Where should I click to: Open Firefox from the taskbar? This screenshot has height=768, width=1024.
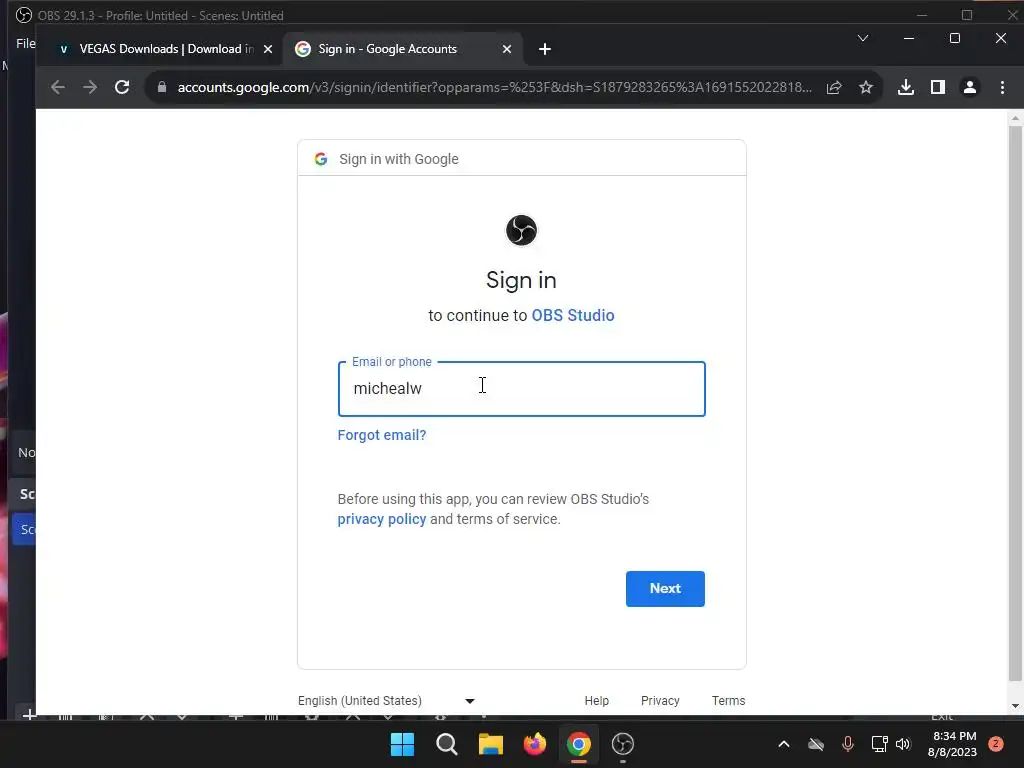click(x=535, y=744)
